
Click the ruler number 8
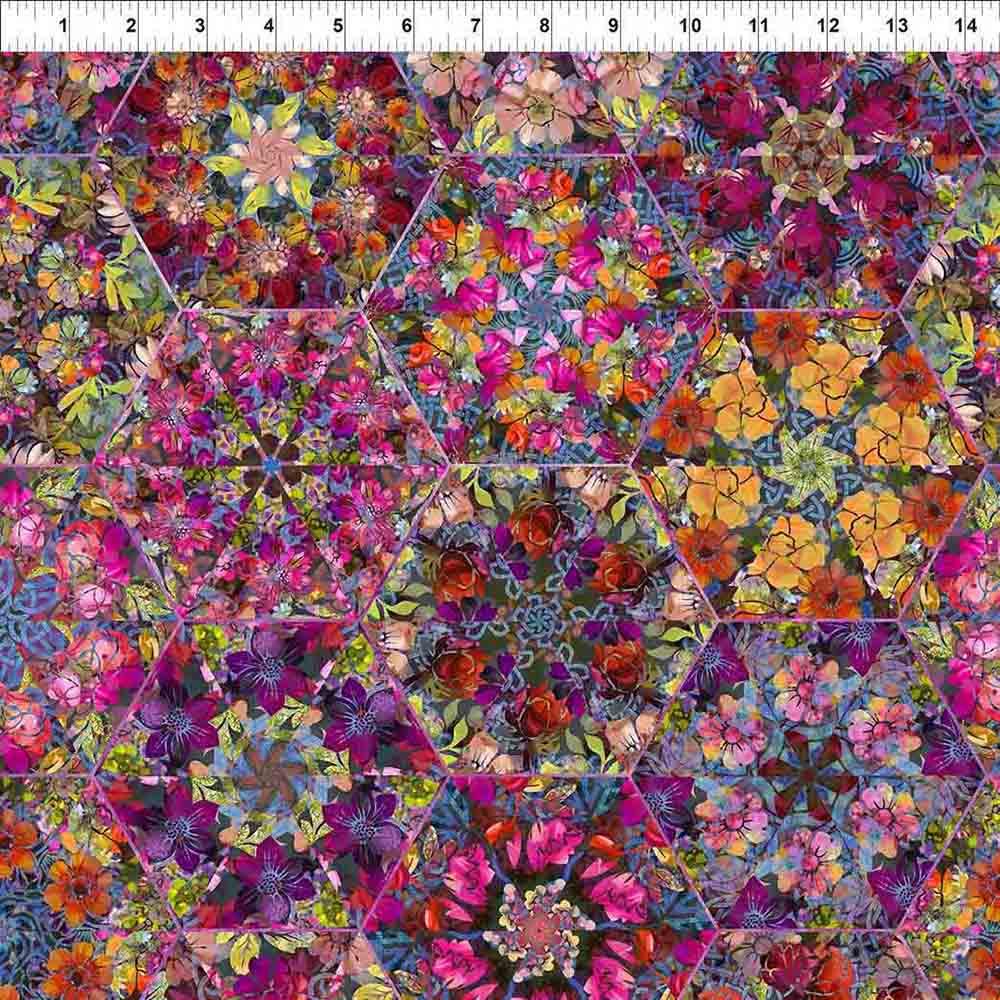point(544,26)
